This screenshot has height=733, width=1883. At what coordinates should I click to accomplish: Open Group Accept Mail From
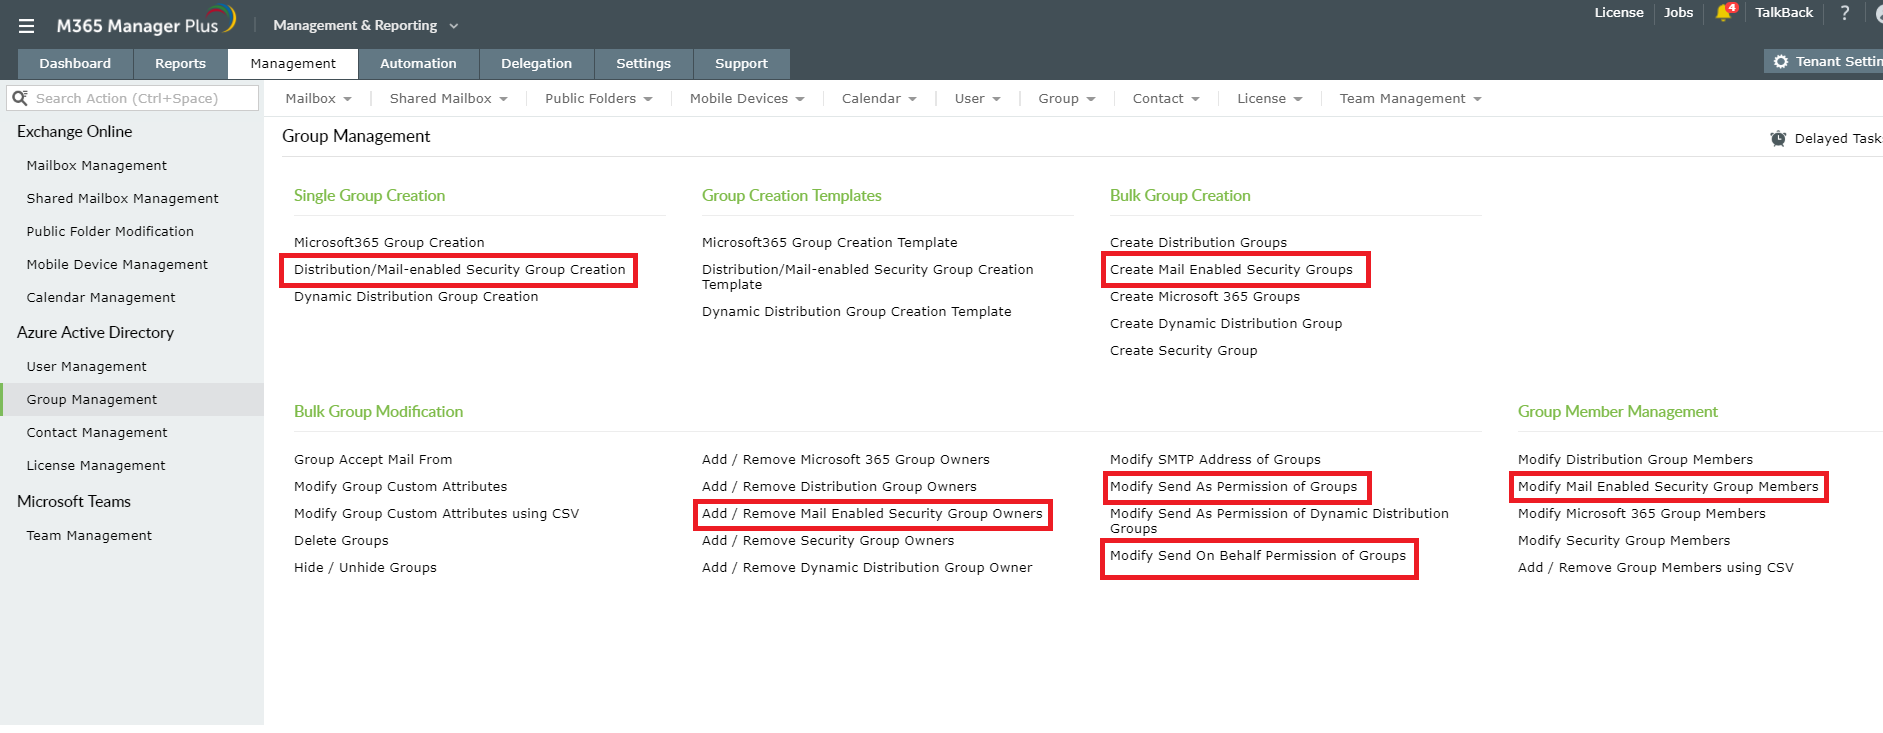(373, 459)
